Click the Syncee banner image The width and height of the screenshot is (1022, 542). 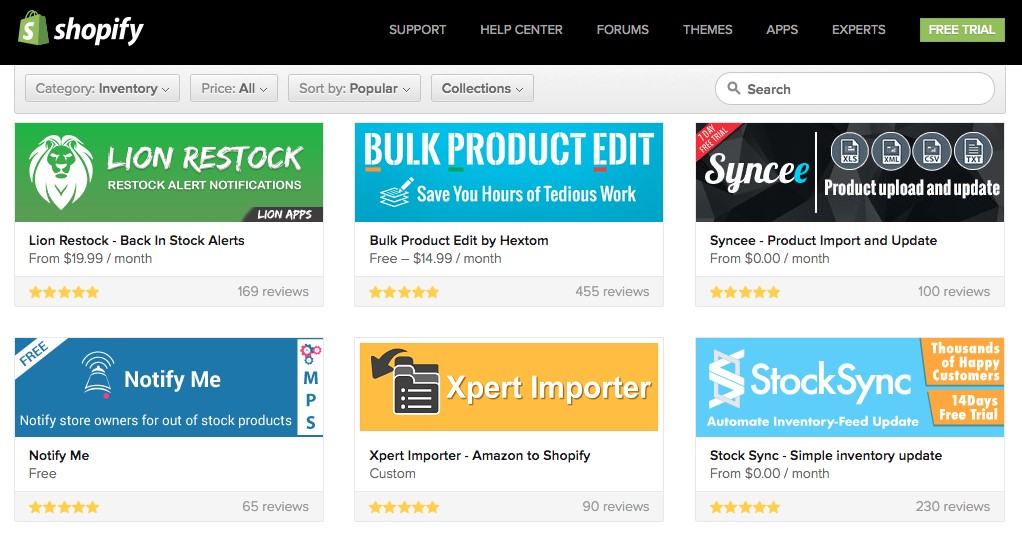tap(850, 172)
